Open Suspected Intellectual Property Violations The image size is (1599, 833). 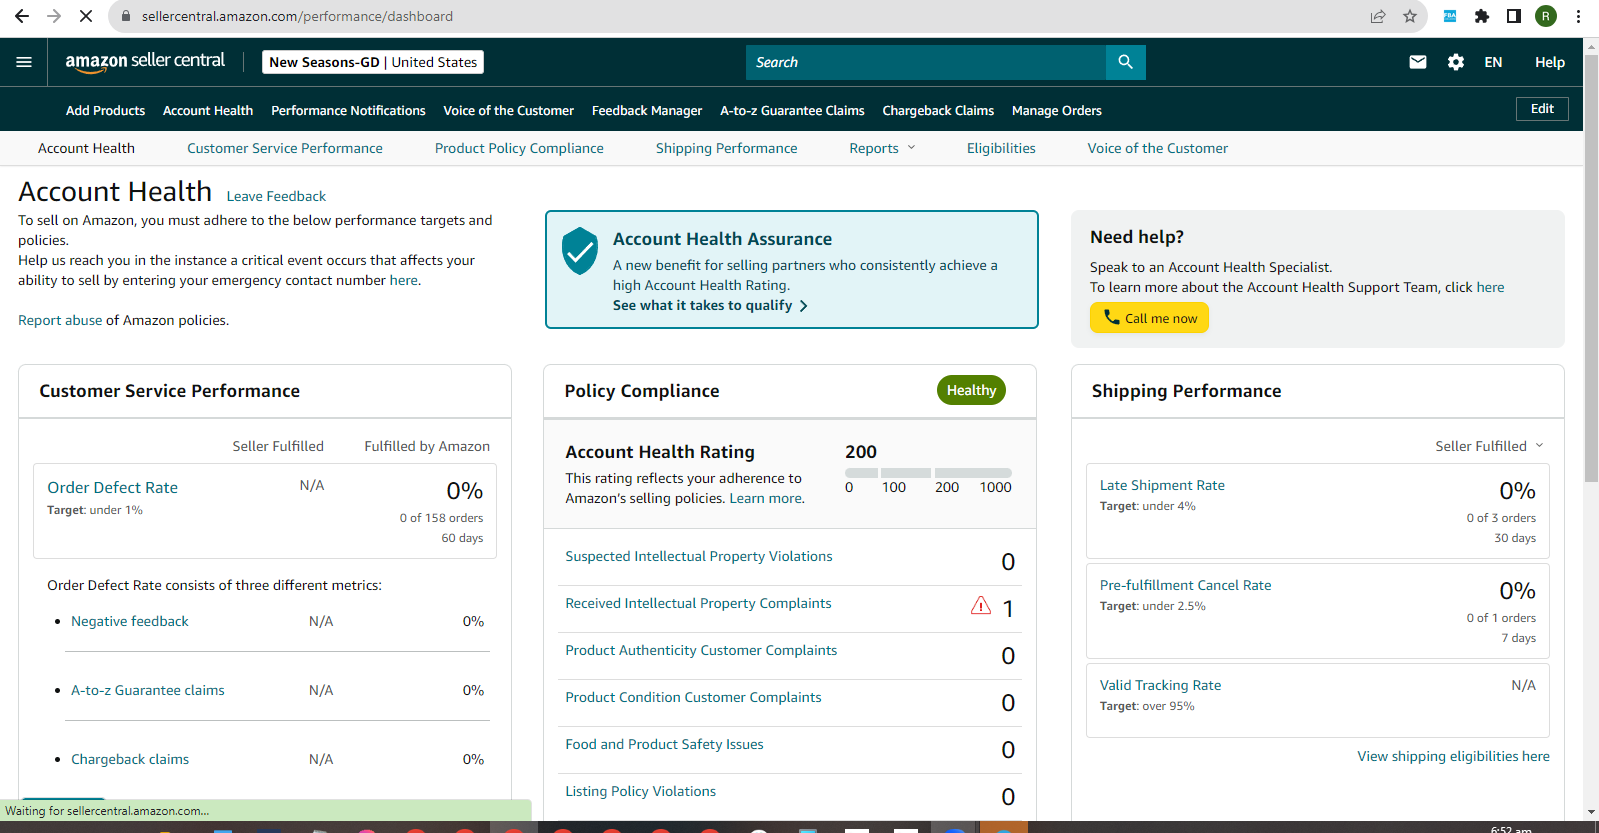(x=699, y=556)
